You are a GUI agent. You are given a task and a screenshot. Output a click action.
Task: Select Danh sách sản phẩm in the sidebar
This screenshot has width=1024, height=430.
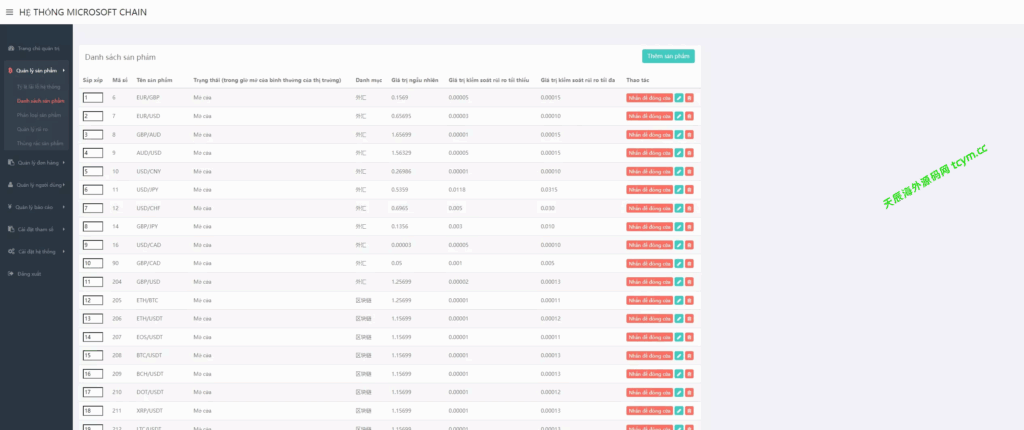coord(40,101)
